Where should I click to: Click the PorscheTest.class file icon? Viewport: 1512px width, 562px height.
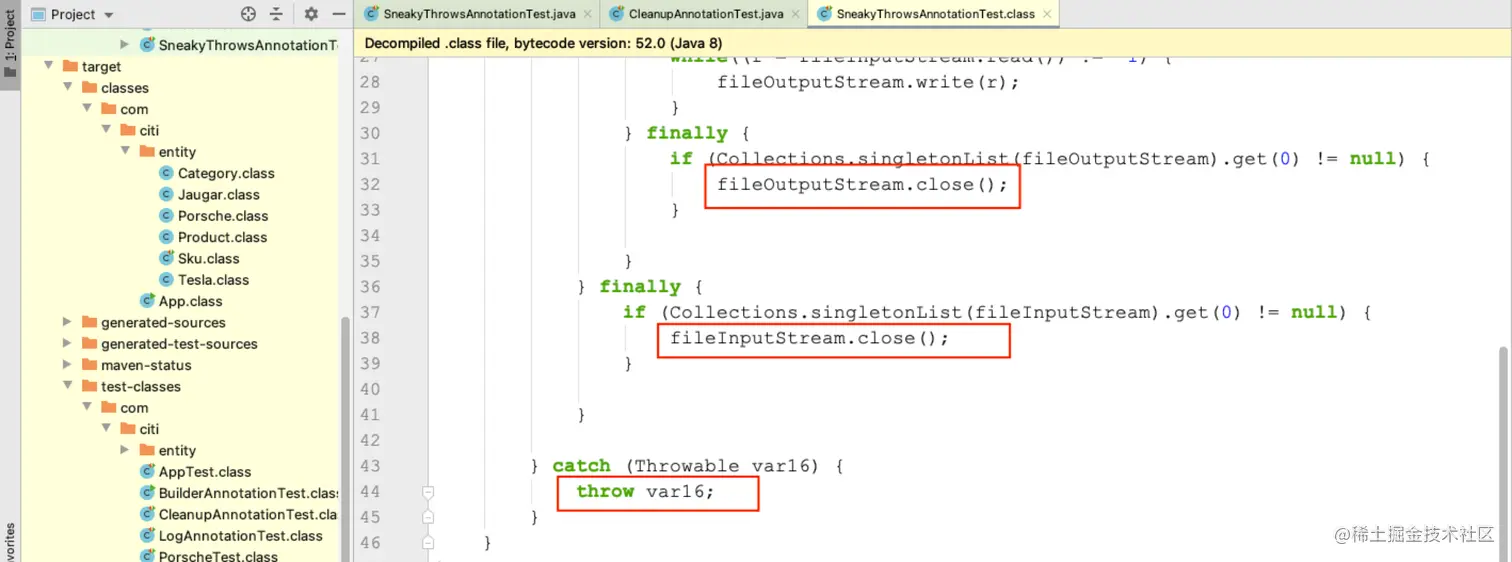tap(148, 556)
